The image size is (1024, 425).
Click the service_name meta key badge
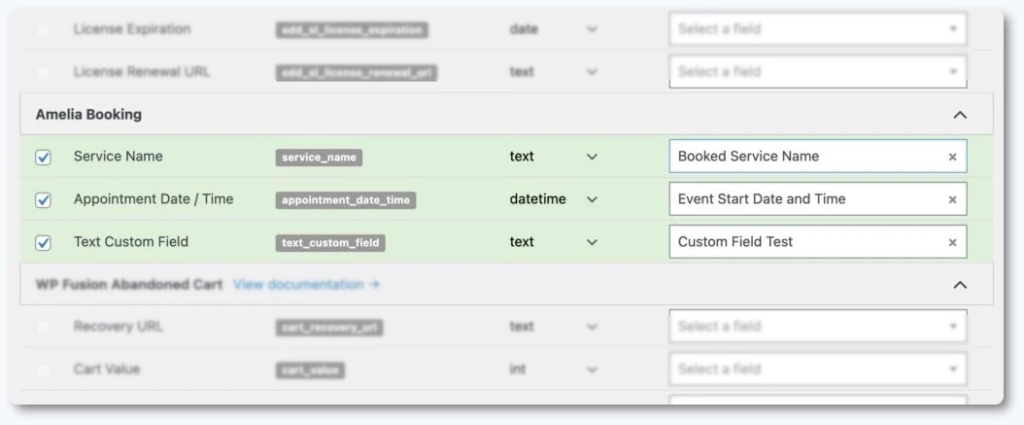click(319, 158)
